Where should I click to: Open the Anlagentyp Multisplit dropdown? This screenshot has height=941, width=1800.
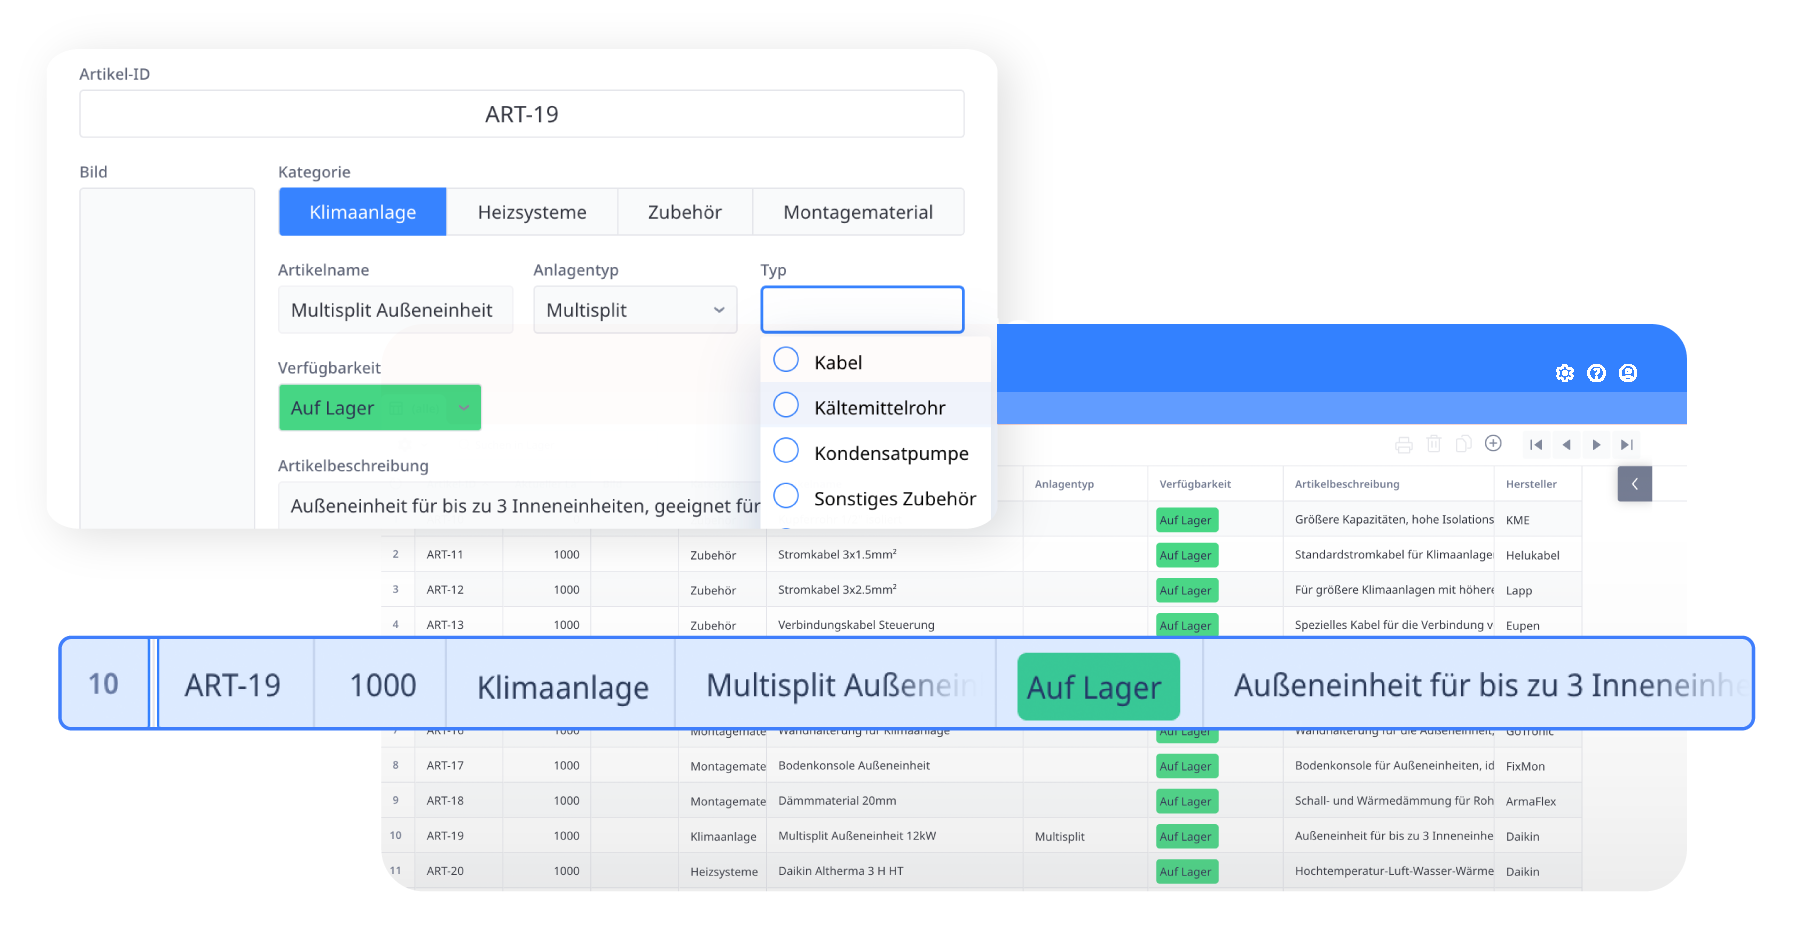634,309
